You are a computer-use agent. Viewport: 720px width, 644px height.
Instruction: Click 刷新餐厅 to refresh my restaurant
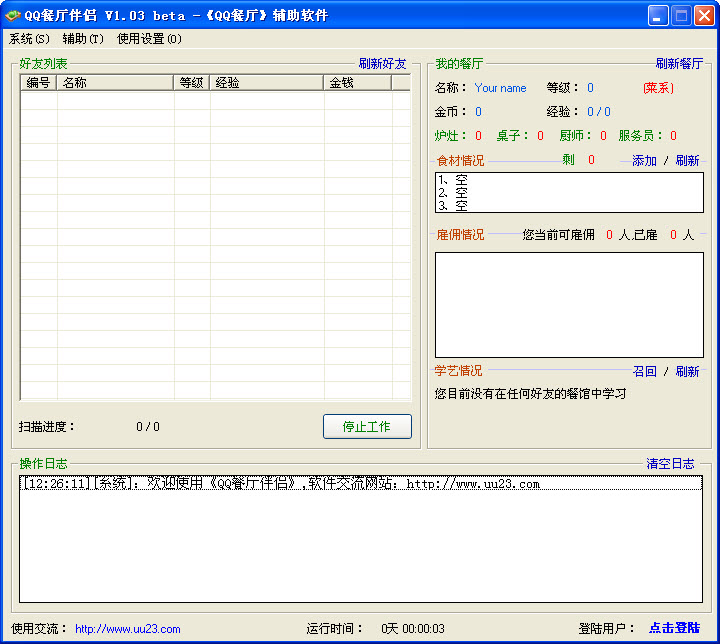coord(679,64)
